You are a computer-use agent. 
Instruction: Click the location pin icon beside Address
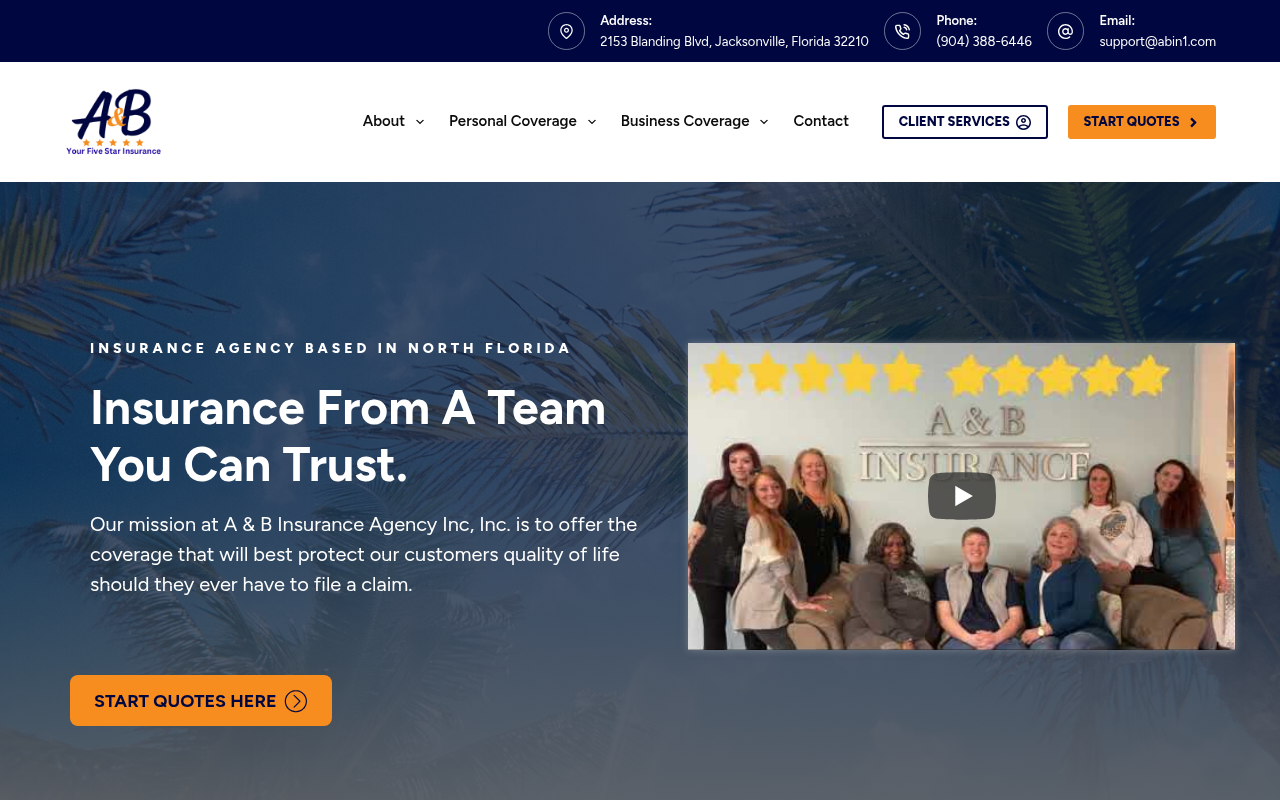[x=566, y=31]
